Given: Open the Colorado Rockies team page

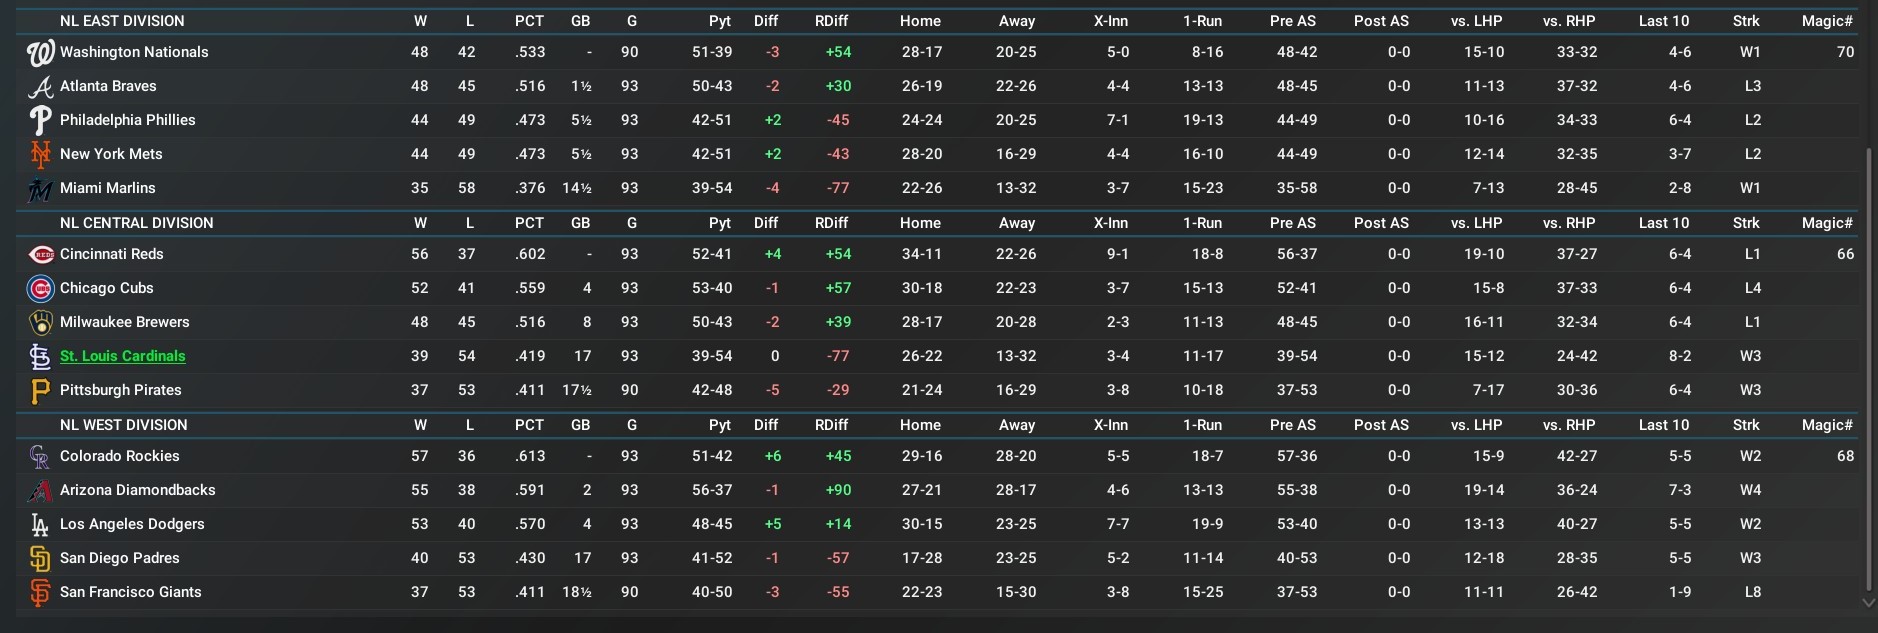Looking at the screenshot, I should 119,456.
